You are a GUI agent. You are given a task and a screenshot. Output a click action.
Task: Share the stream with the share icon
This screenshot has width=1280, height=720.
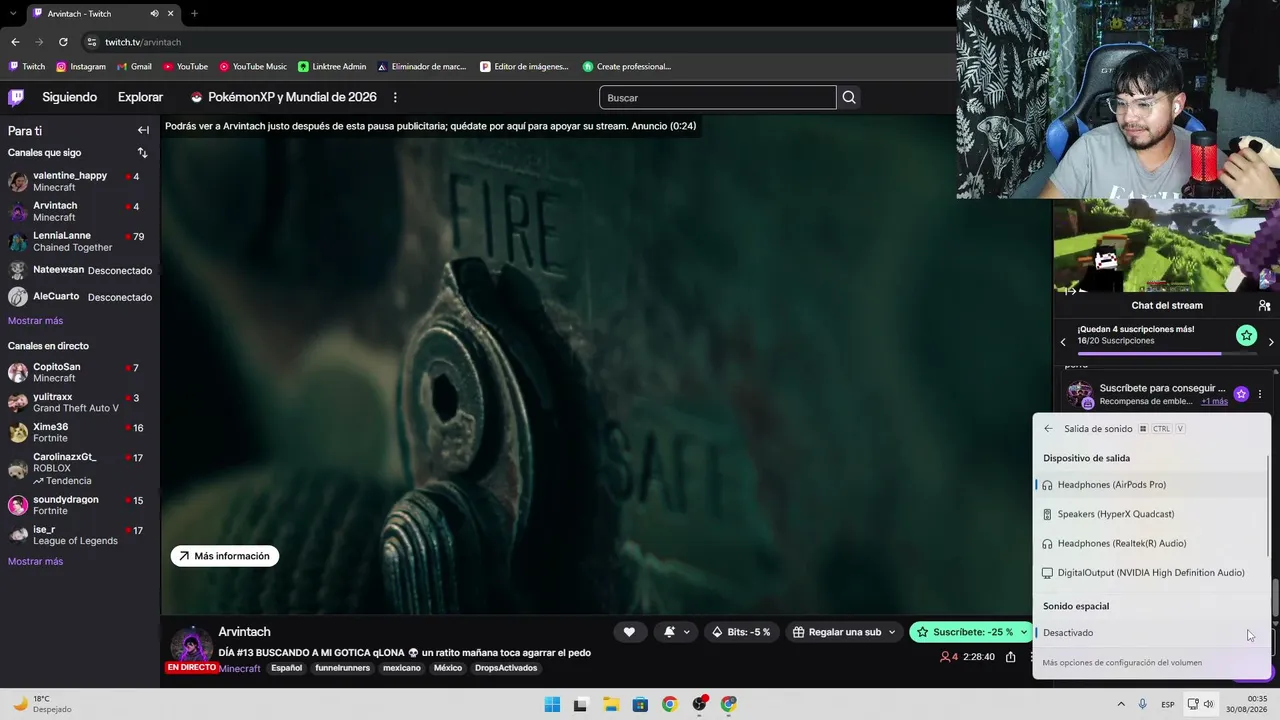(1011, 657)
